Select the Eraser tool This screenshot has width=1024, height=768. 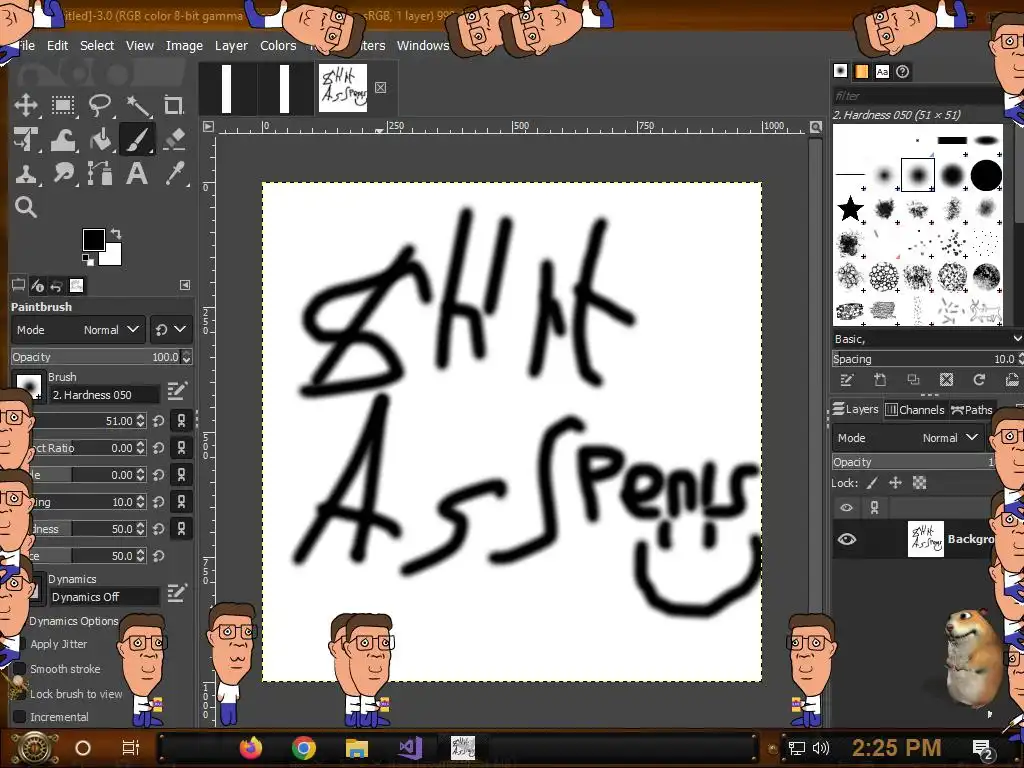tap(174, 140)
